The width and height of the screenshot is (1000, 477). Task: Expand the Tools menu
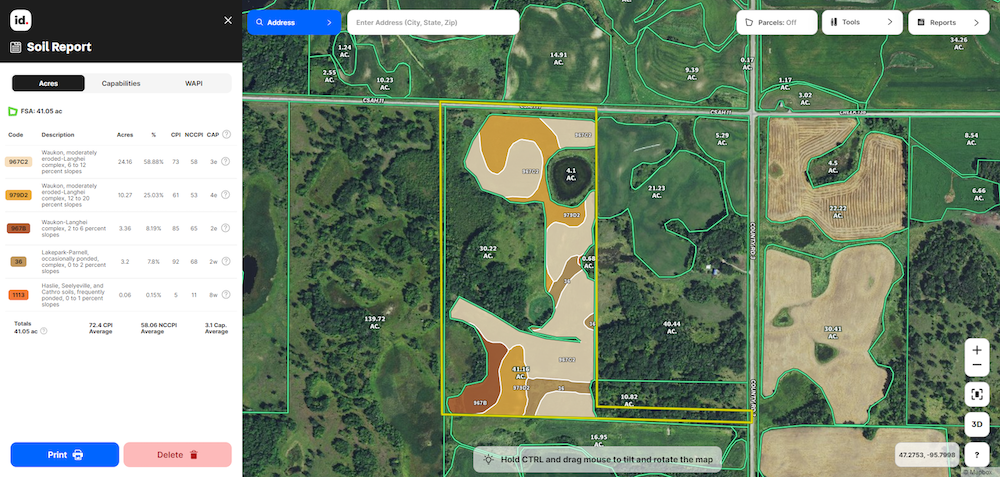861,22
